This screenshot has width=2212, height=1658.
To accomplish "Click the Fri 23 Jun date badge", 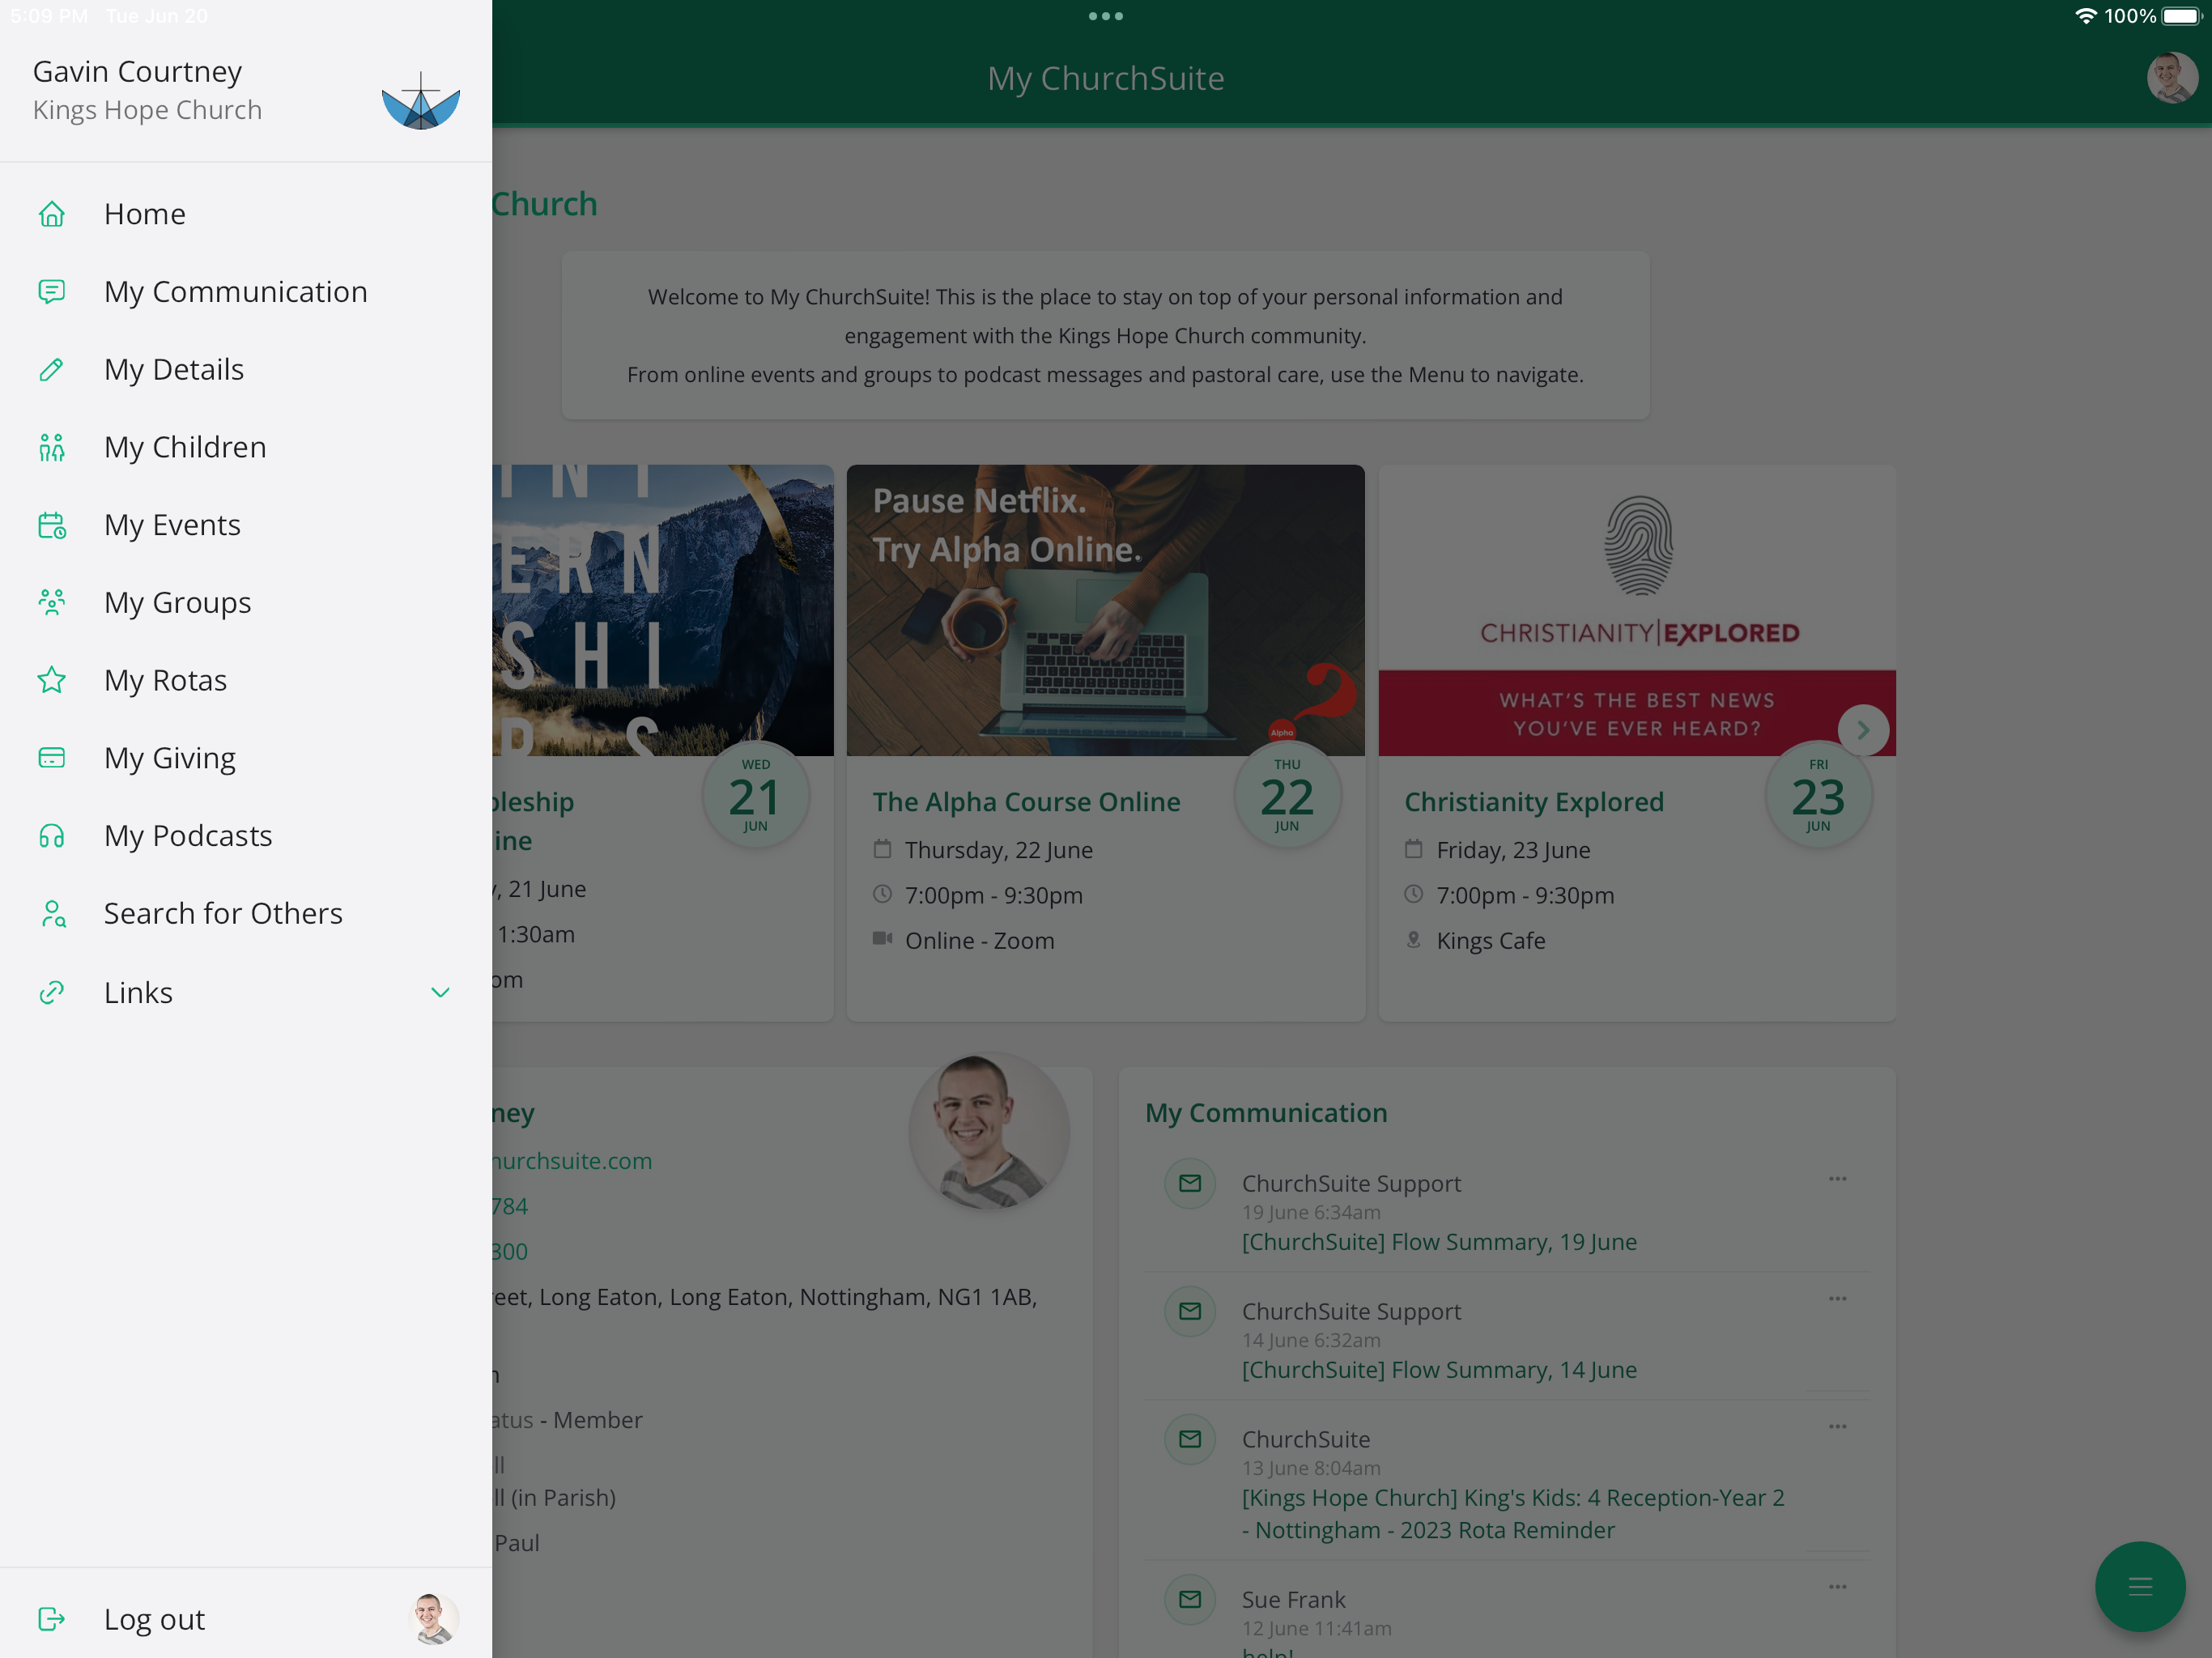I will coord(1818,796).
